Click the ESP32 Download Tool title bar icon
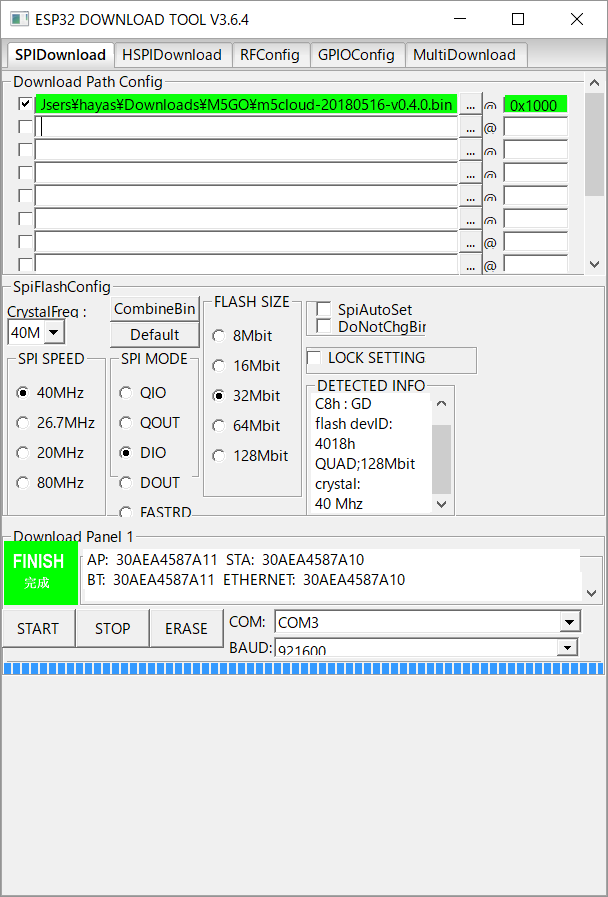 (19, 19)
